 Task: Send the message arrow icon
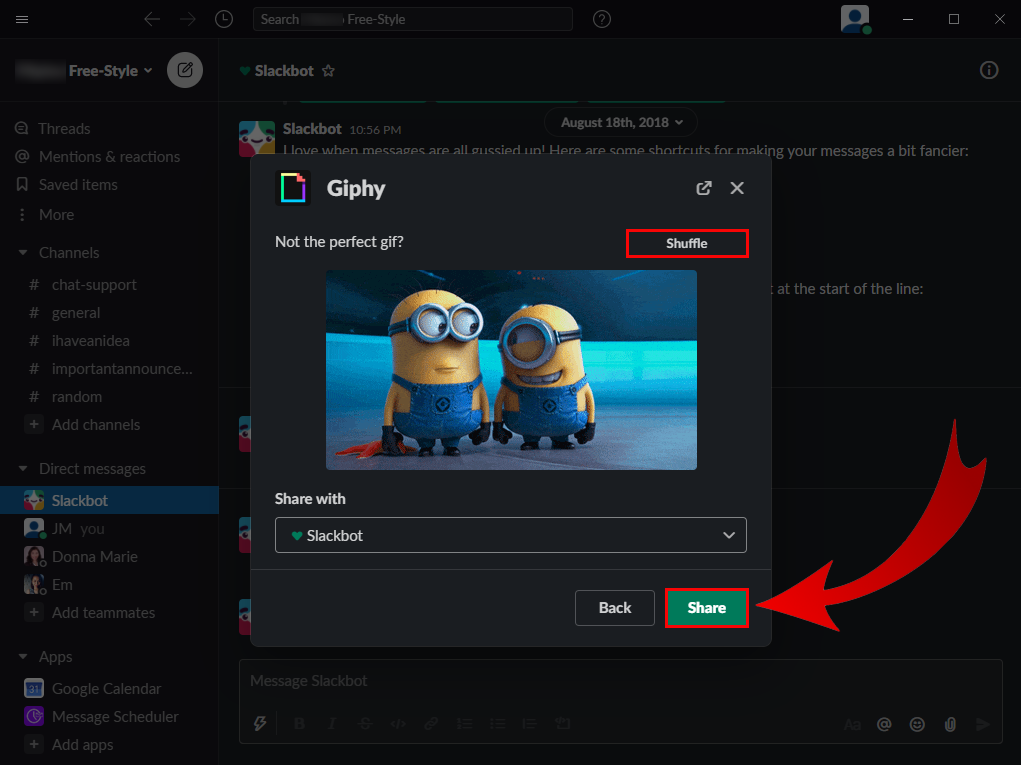(x=983, y=725)
